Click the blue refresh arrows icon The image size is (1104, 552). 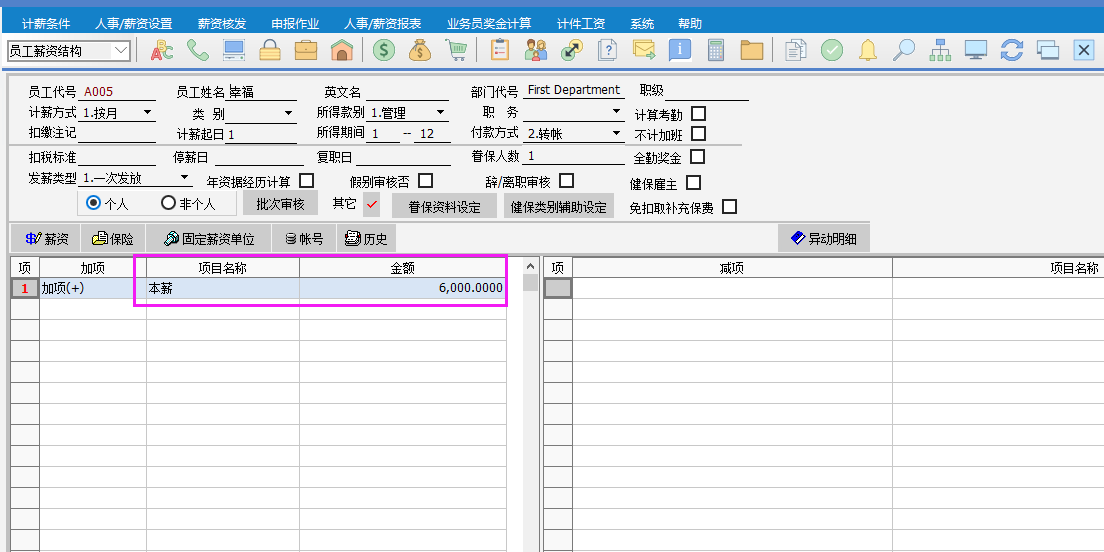click(x=1012, y=50)
